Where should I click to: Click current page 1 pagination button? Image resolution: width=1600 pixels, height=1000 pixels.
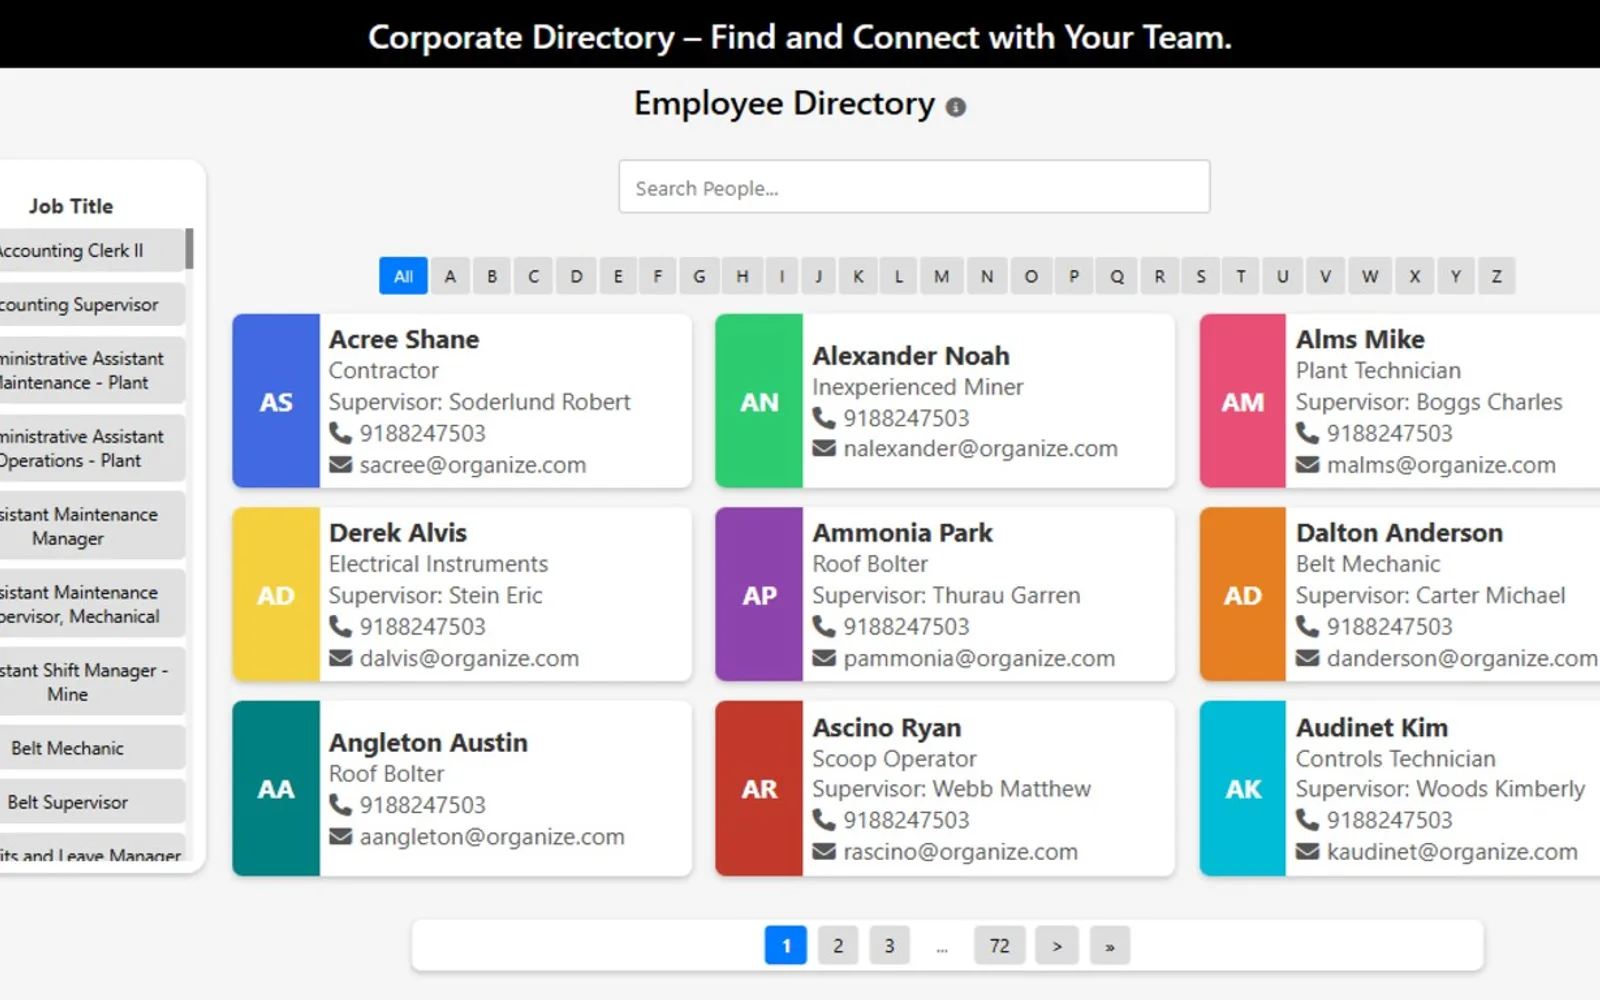(786, 946)
